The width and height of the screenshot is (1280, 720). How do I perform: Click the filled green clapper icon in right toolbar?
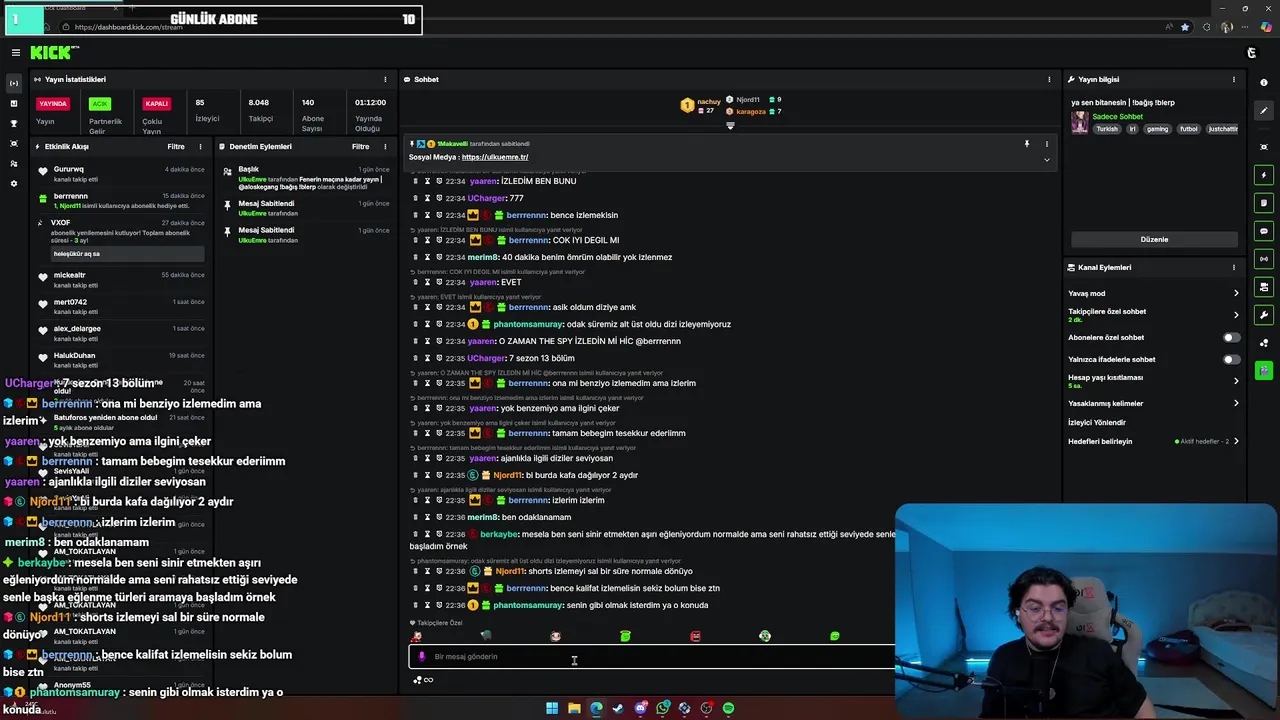1264,370
